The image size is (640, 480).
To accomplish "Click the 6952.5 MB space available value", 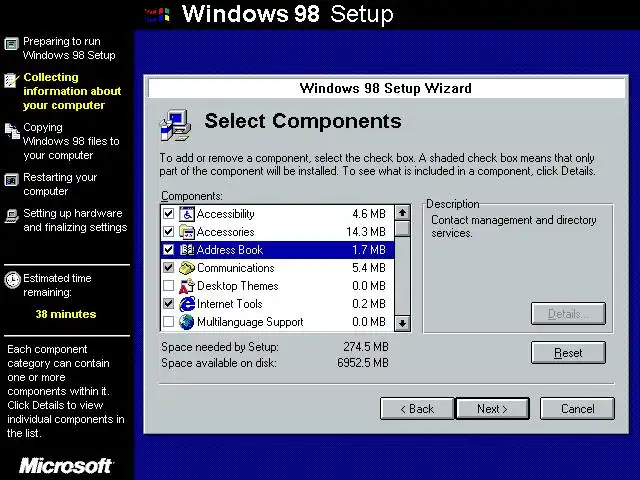I will [x=363, y=363].
